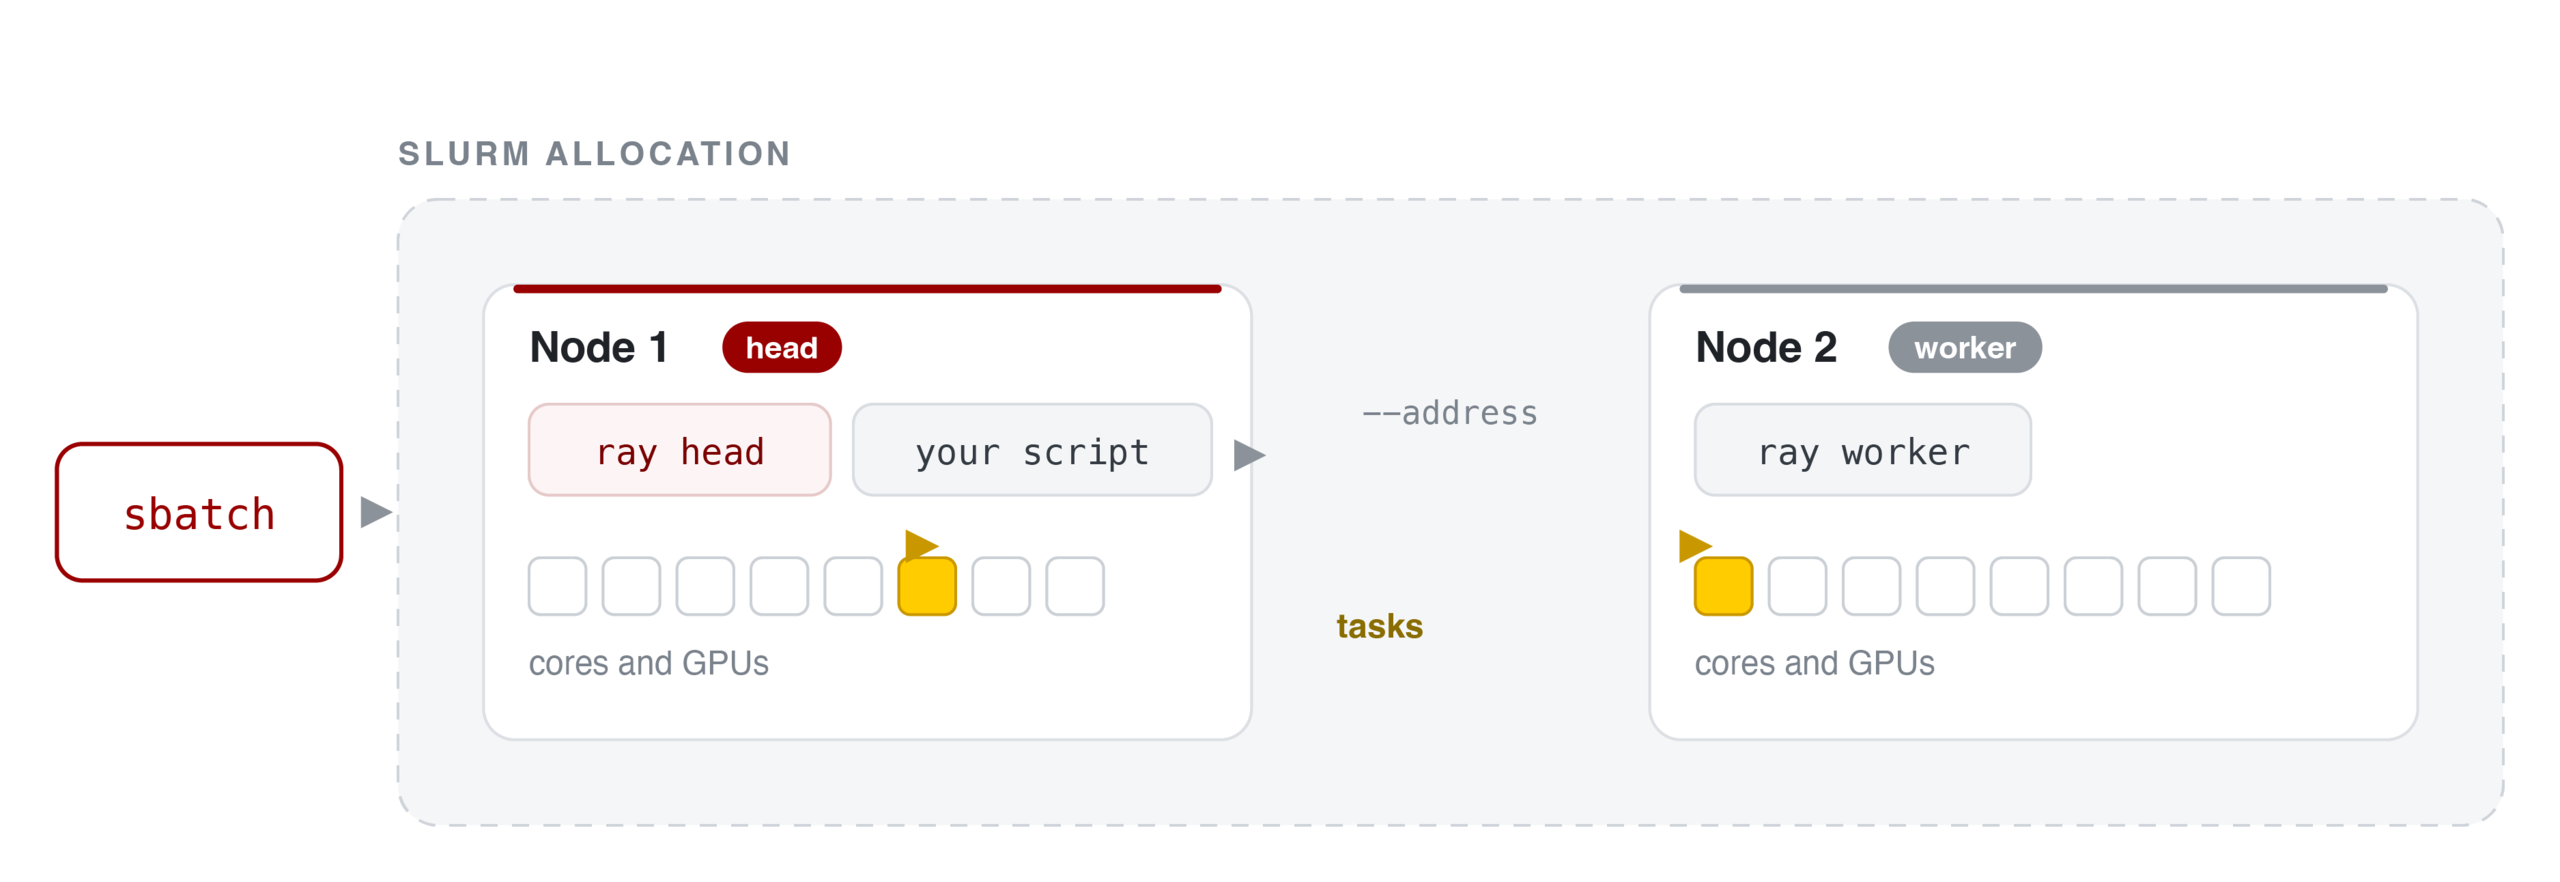Screen dimensions: 2560x882
Task: Click the gold arrow above Node 1's yellow core
Action: coord(920,545)
